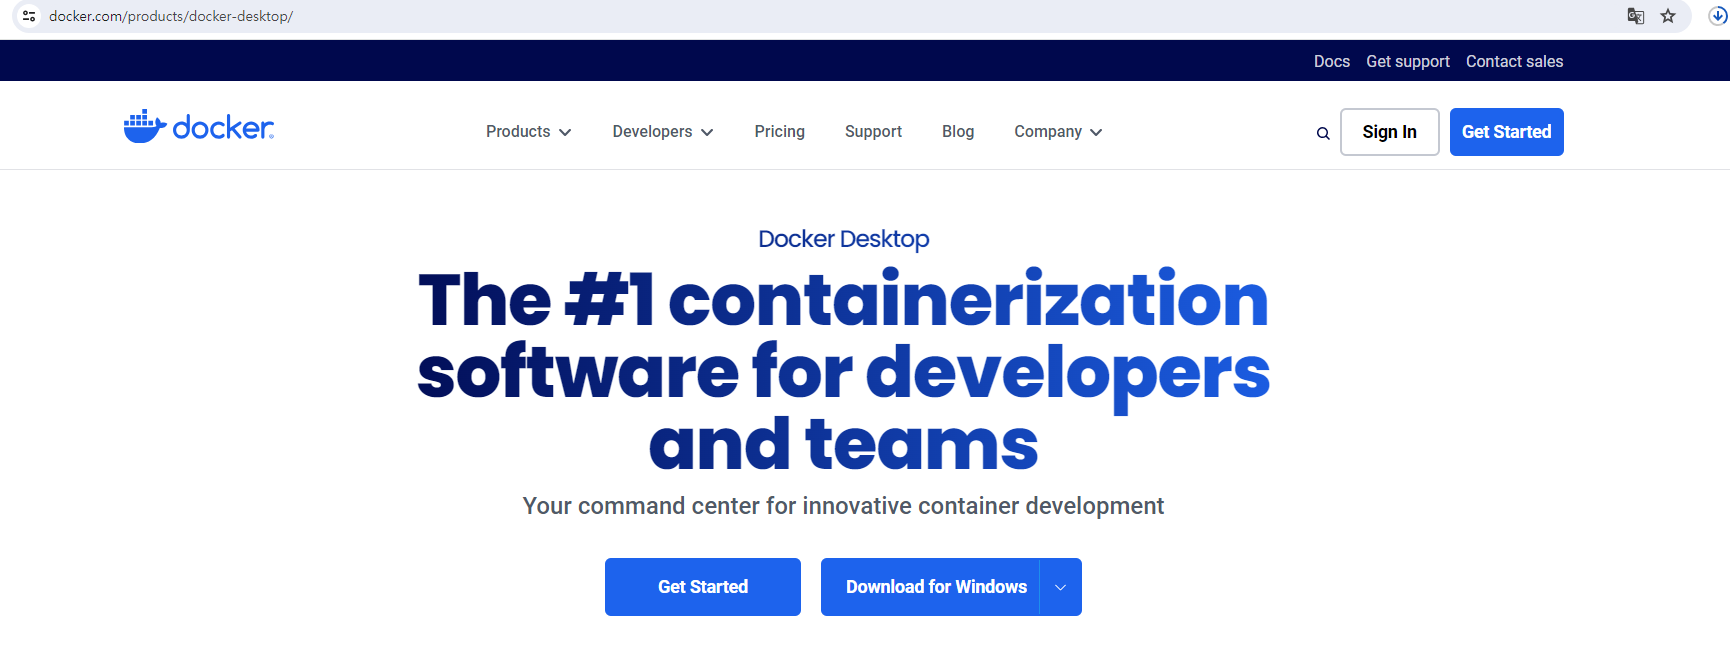
Task: Open the browser translate page icon
Action: click(1636, 16)
